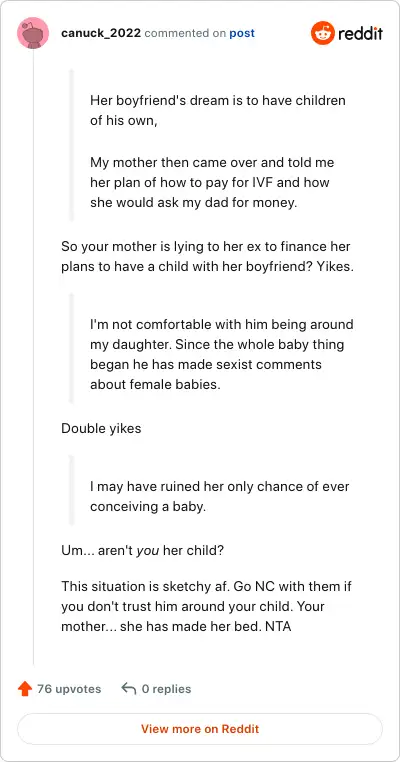Click the quote about conceiving a baby
This screenshot has width=400, height=762.
coord(220,496)
